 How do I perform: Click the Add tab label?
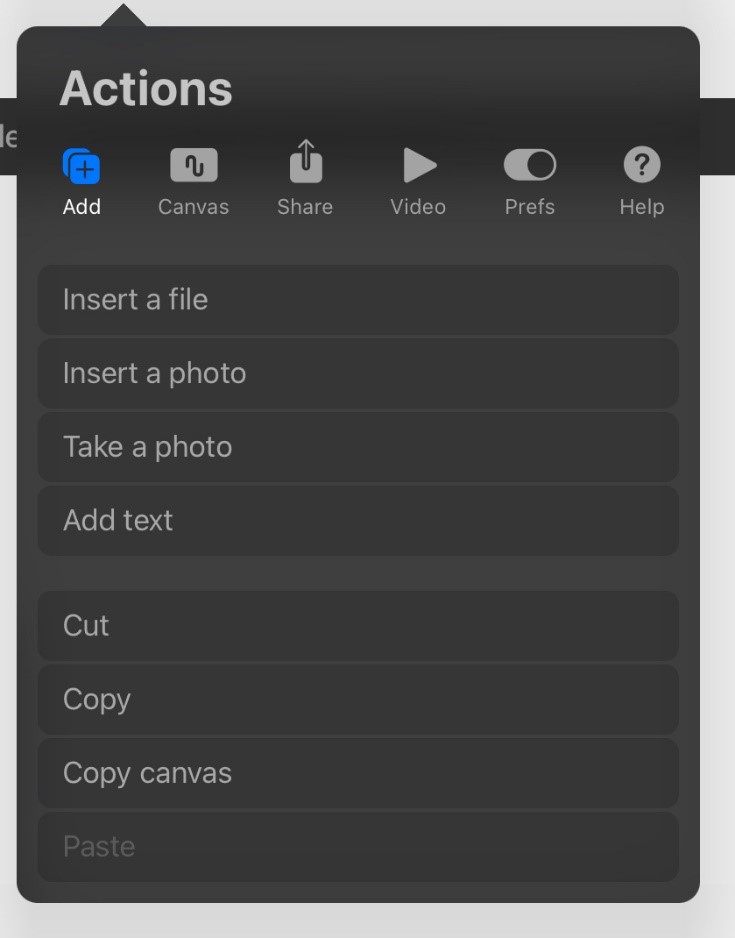pos(81,207)
